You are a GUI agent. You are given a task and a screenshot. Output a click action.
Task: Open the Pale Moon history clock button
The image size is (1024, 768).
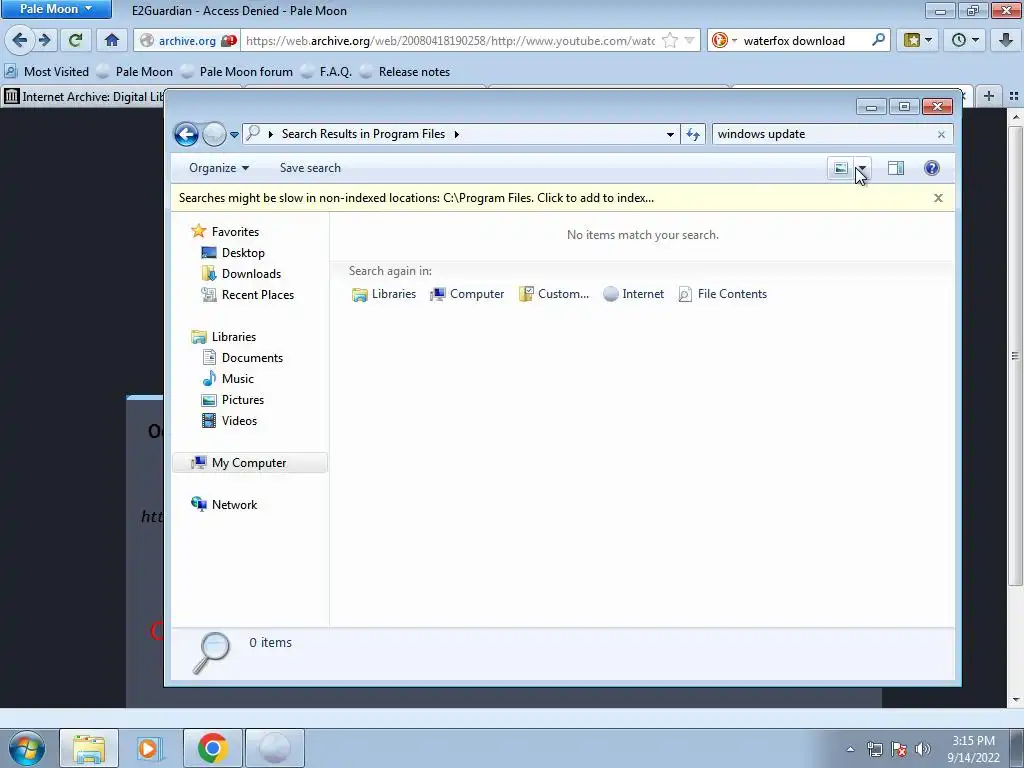click(965, 40)
